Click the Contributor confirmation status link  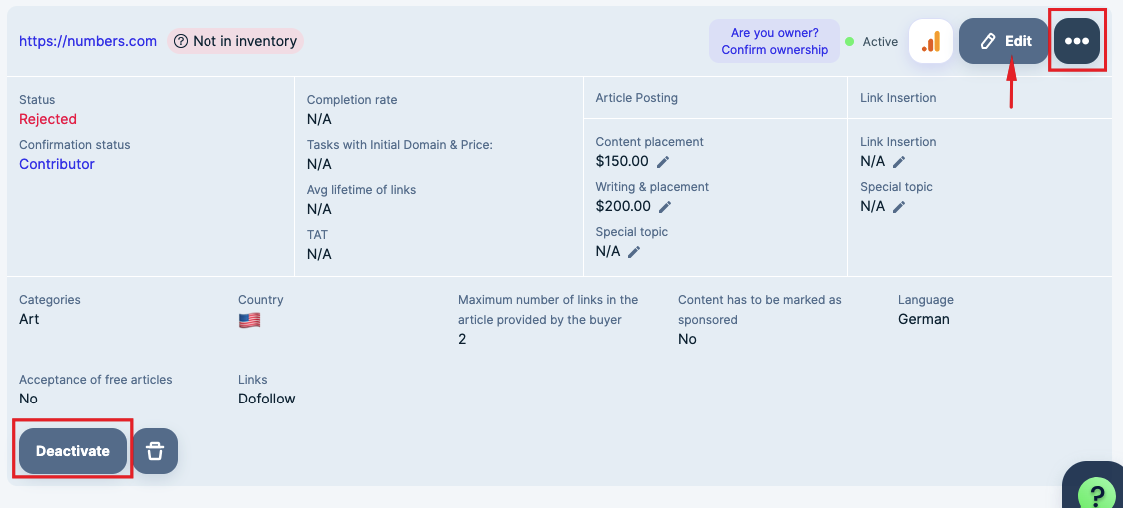57,164
